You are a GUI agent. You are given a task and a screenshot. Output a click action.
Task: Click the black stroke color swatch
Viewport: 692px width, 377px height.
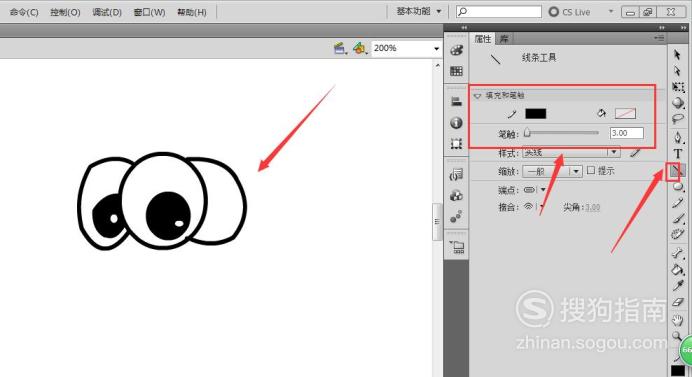[x=535, y=114]
